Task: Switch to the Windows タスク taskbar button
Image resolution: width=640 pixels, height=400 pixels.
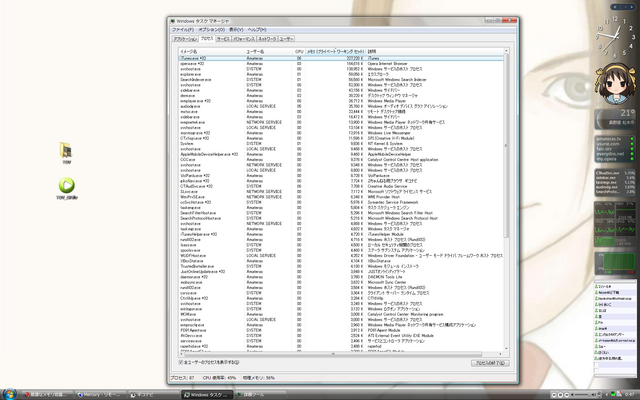Action: click(207, 395)
